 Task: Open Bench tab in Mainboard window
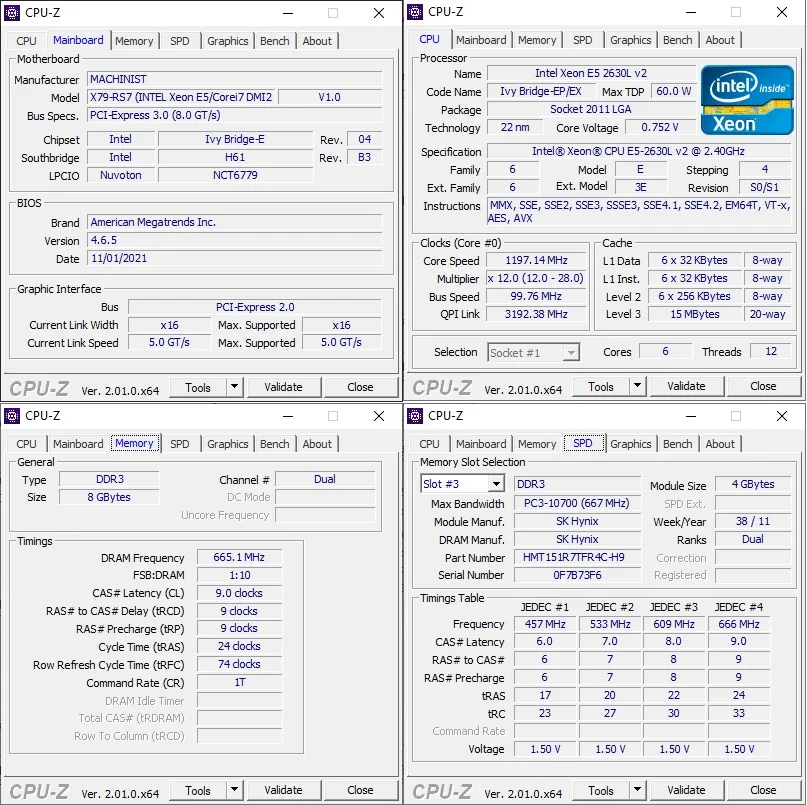point(275,41)
